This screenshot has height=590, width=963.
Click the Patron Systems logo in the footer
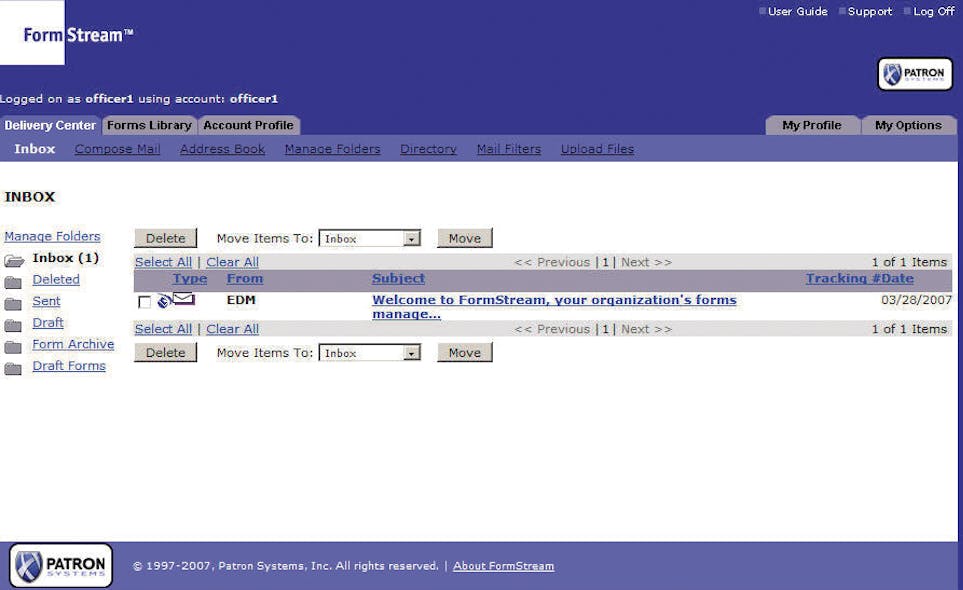[x=61, y=565]
